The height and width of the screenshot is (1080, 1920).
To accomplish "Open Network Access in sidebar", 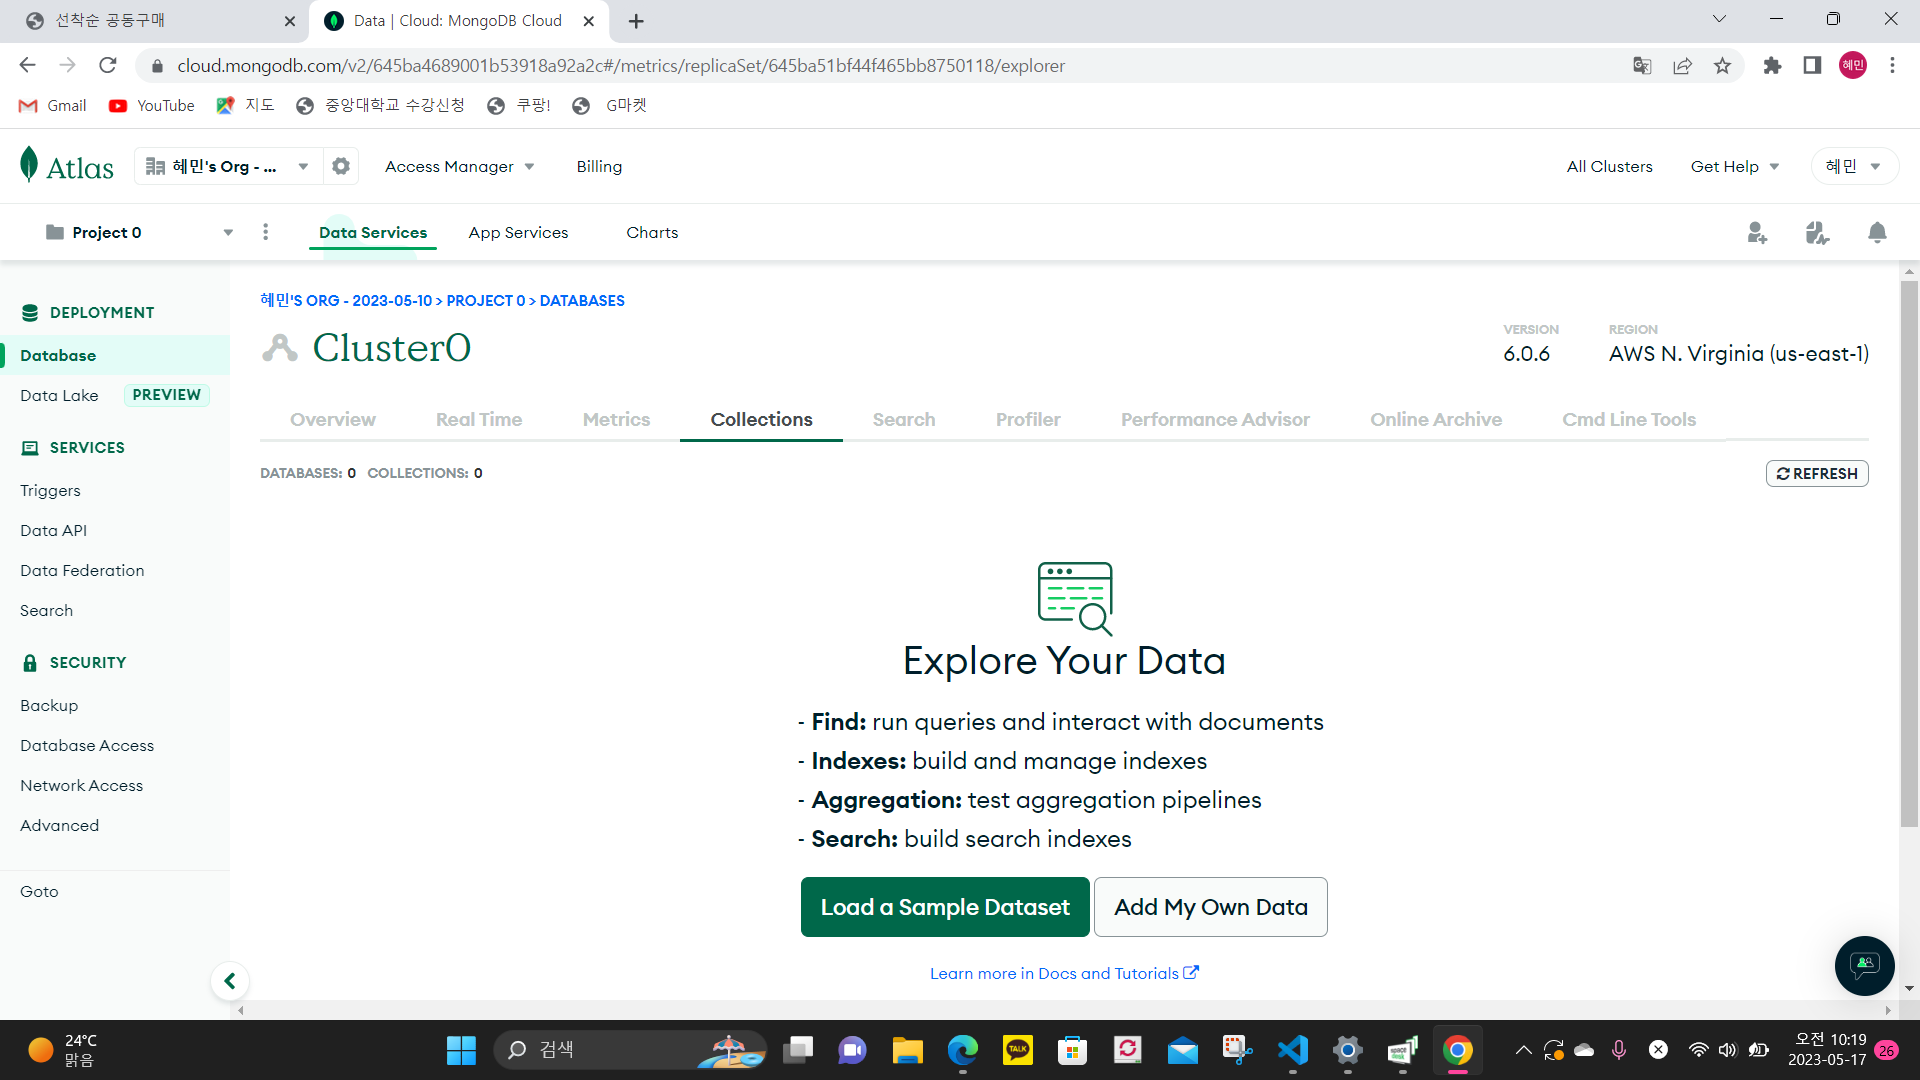I will point(81,786).
